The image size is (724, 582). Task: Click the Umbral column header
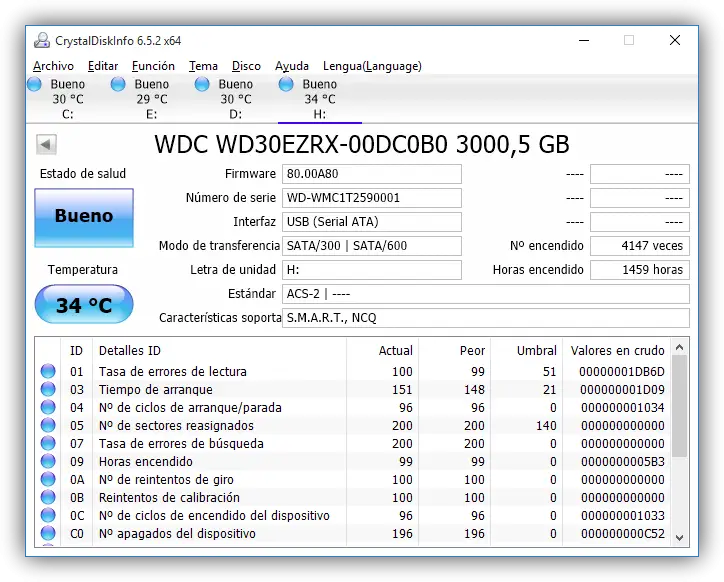526,351
